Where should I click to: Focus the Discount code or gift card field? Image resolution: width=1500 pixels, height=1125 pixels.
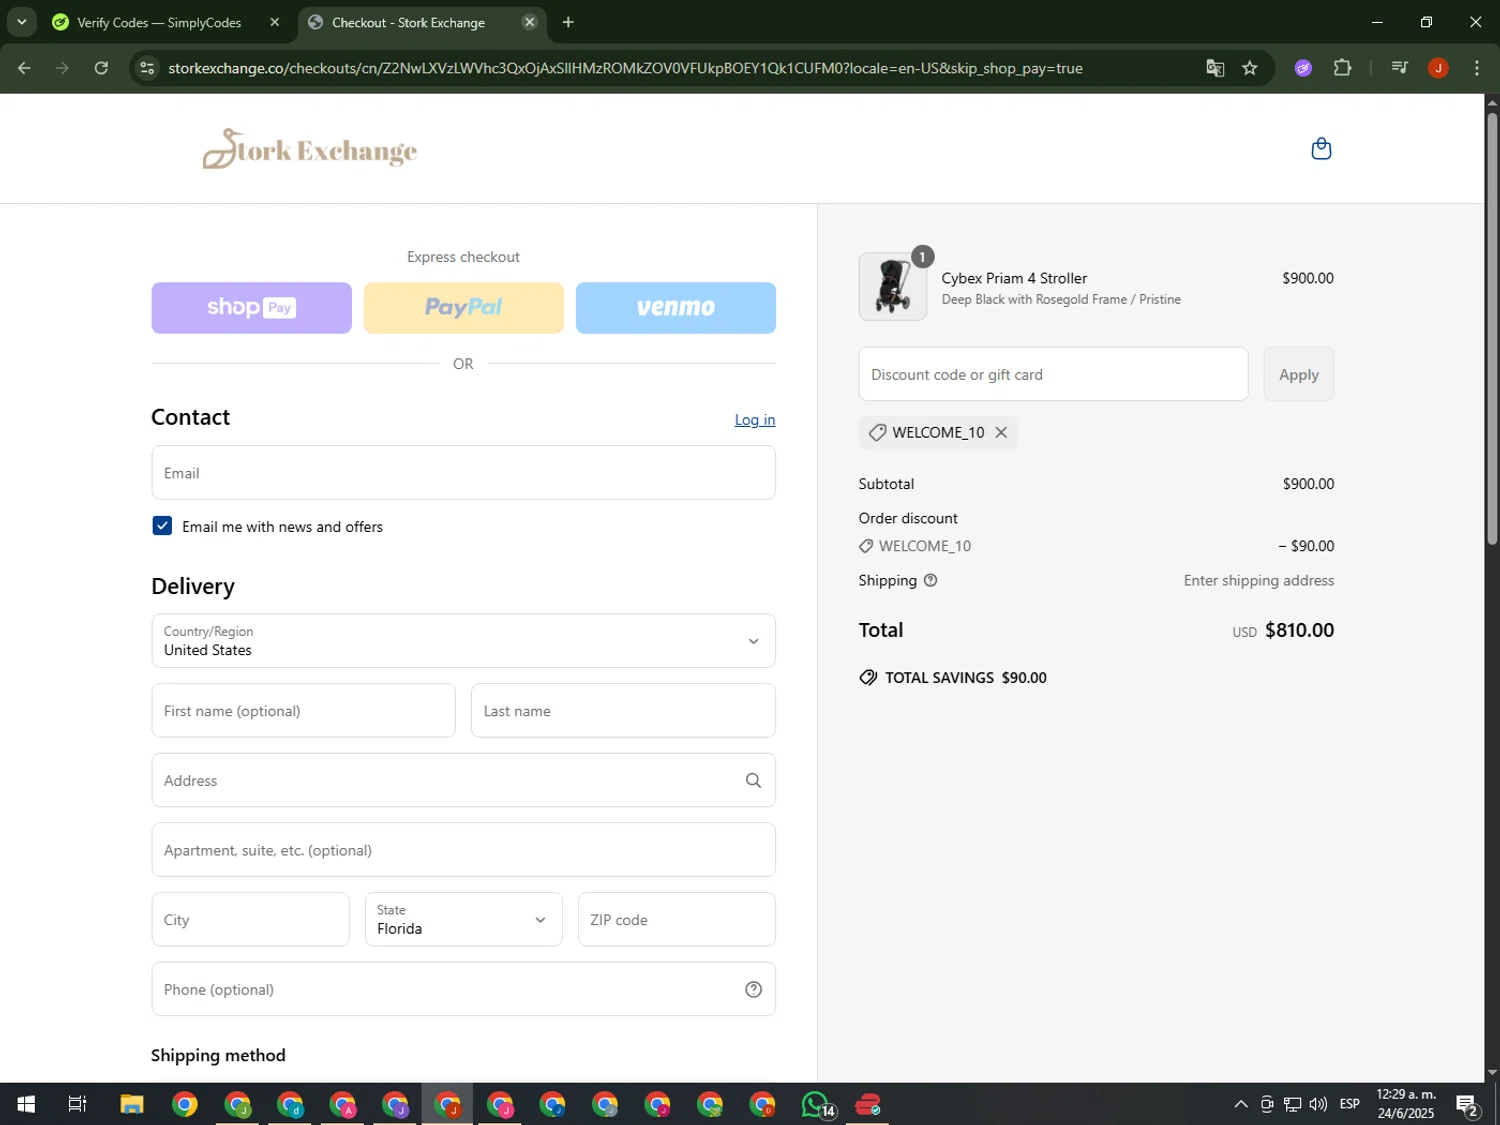point(1053,374)
